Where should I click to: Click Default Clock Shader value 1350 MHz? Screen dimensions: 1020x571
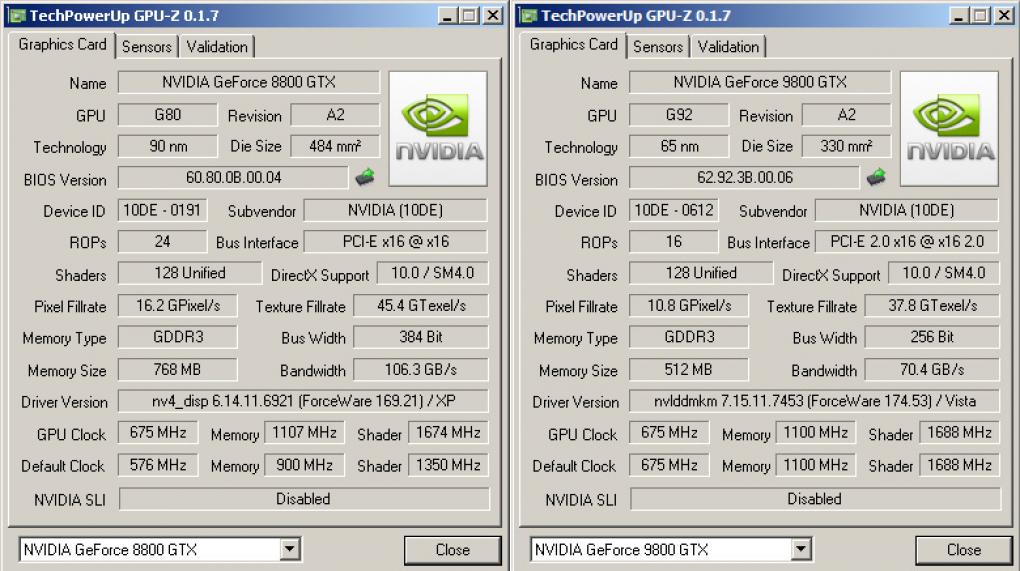click(448, 465)
